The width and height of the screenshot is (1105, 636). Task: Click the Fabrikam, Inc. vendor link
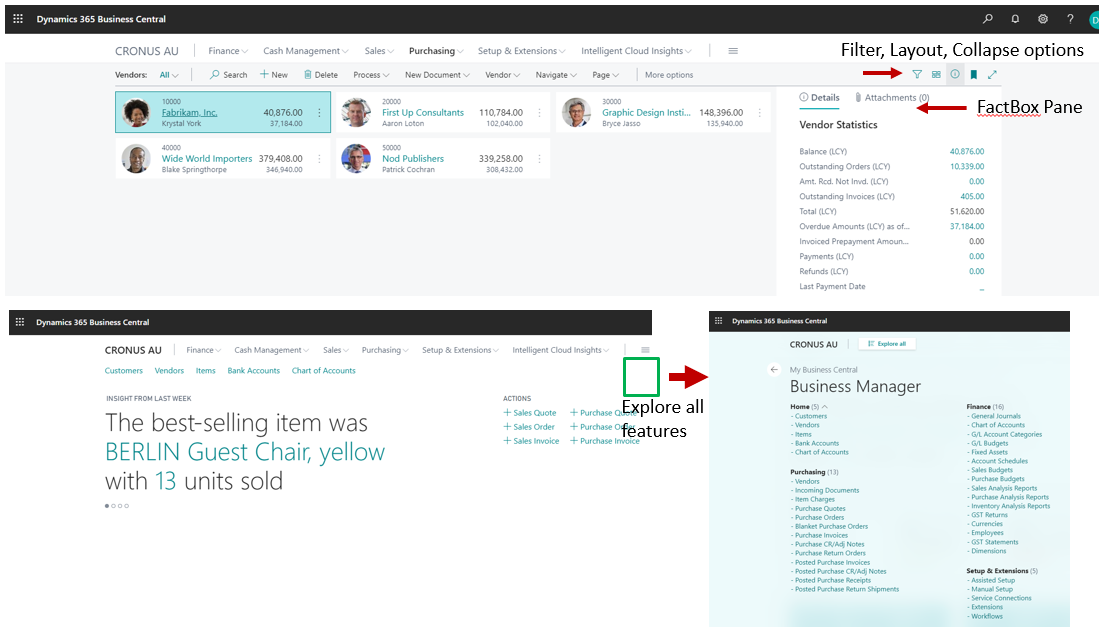pos(189,113)
